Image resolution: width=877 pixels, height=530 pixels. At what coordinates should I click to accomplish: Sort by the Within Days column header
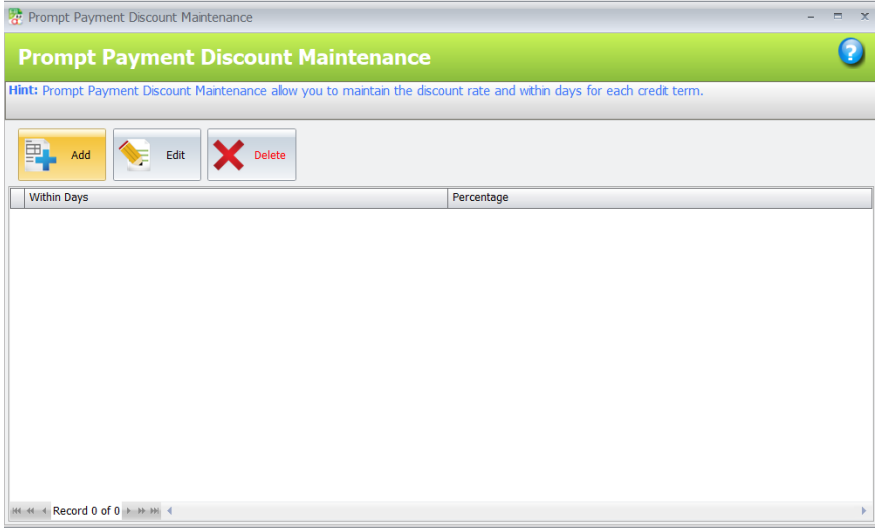(235, 198)
